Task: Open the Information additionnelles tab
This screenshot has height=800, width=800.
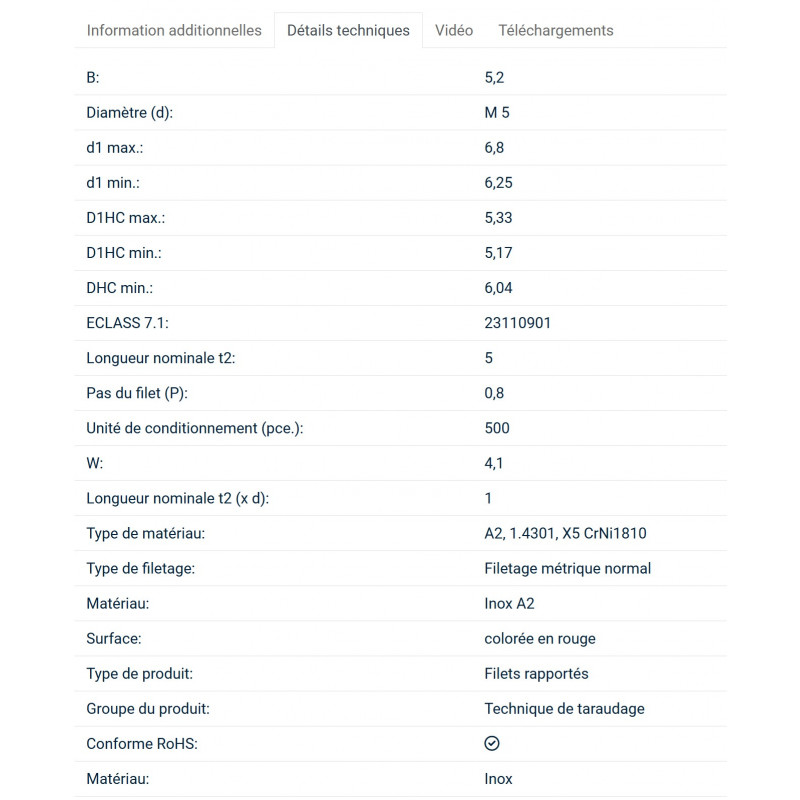Action: point(174,30)
